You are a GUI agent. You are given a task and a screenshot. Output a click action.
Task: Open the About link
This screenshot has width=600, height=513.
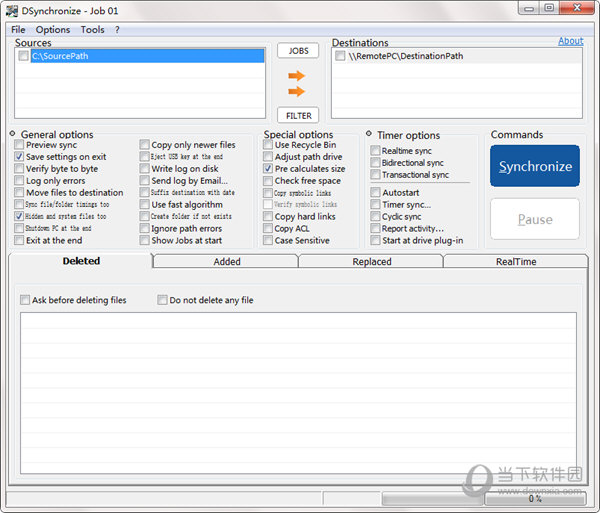[x=571, y=41]
